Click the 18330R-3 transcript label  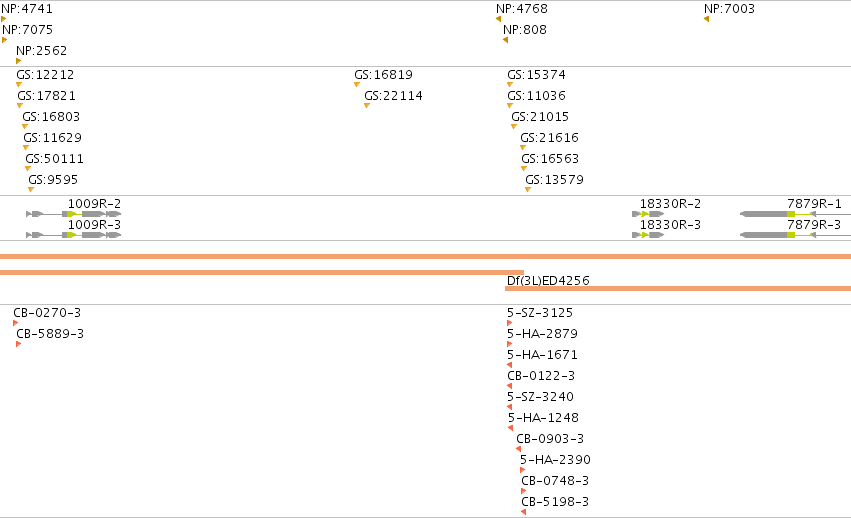click(x=670, y=225)
